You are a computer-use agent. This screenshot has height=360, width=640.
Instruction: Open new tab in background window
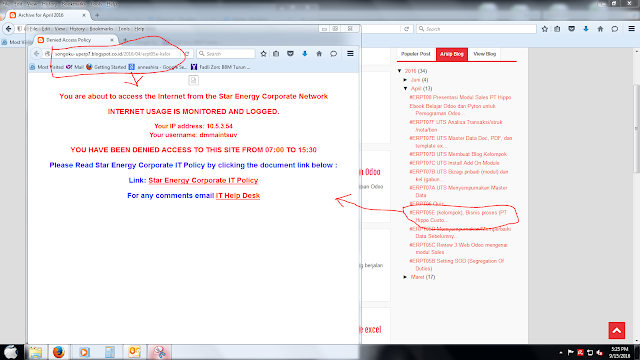pos(97,16)
